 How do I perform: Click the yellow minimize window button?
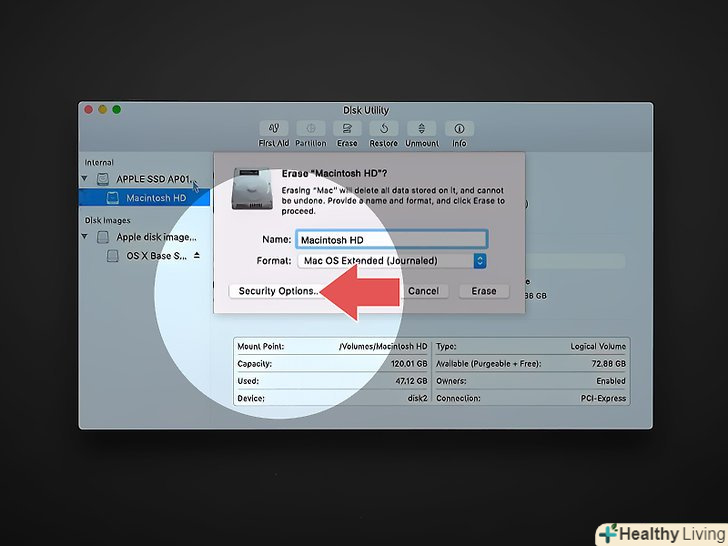(x=103, y=110)
